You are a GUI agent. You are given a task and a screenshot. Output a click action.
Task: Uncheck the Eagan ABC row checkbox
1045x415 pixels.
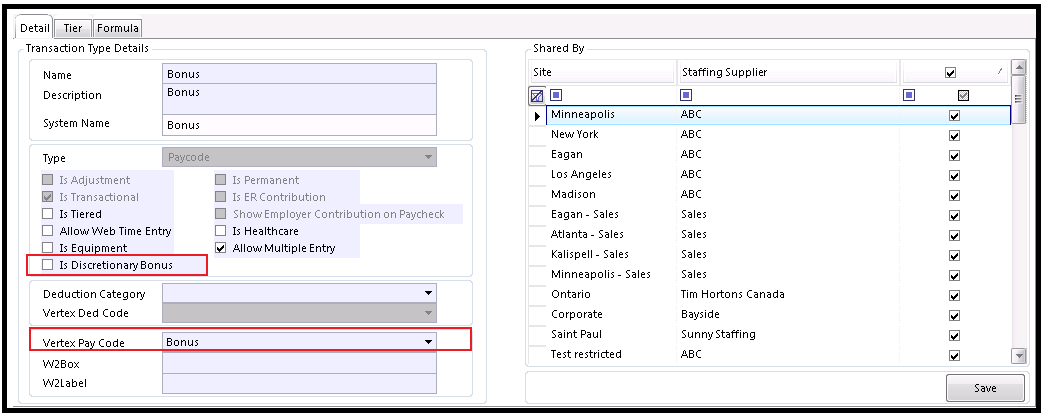click(954, 155)
